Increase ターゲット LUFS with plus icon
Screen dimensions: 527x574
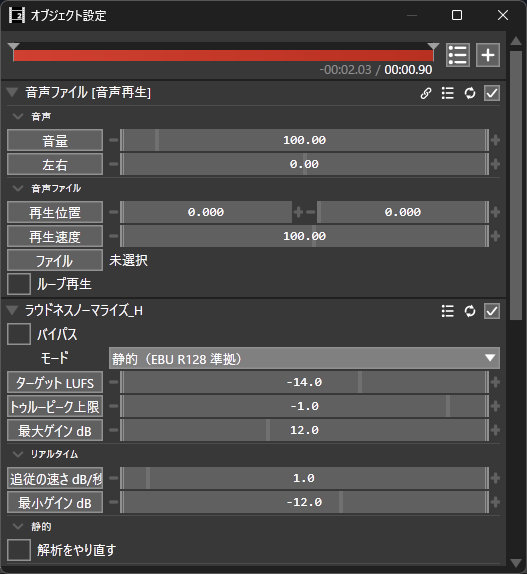pos(495,382)
